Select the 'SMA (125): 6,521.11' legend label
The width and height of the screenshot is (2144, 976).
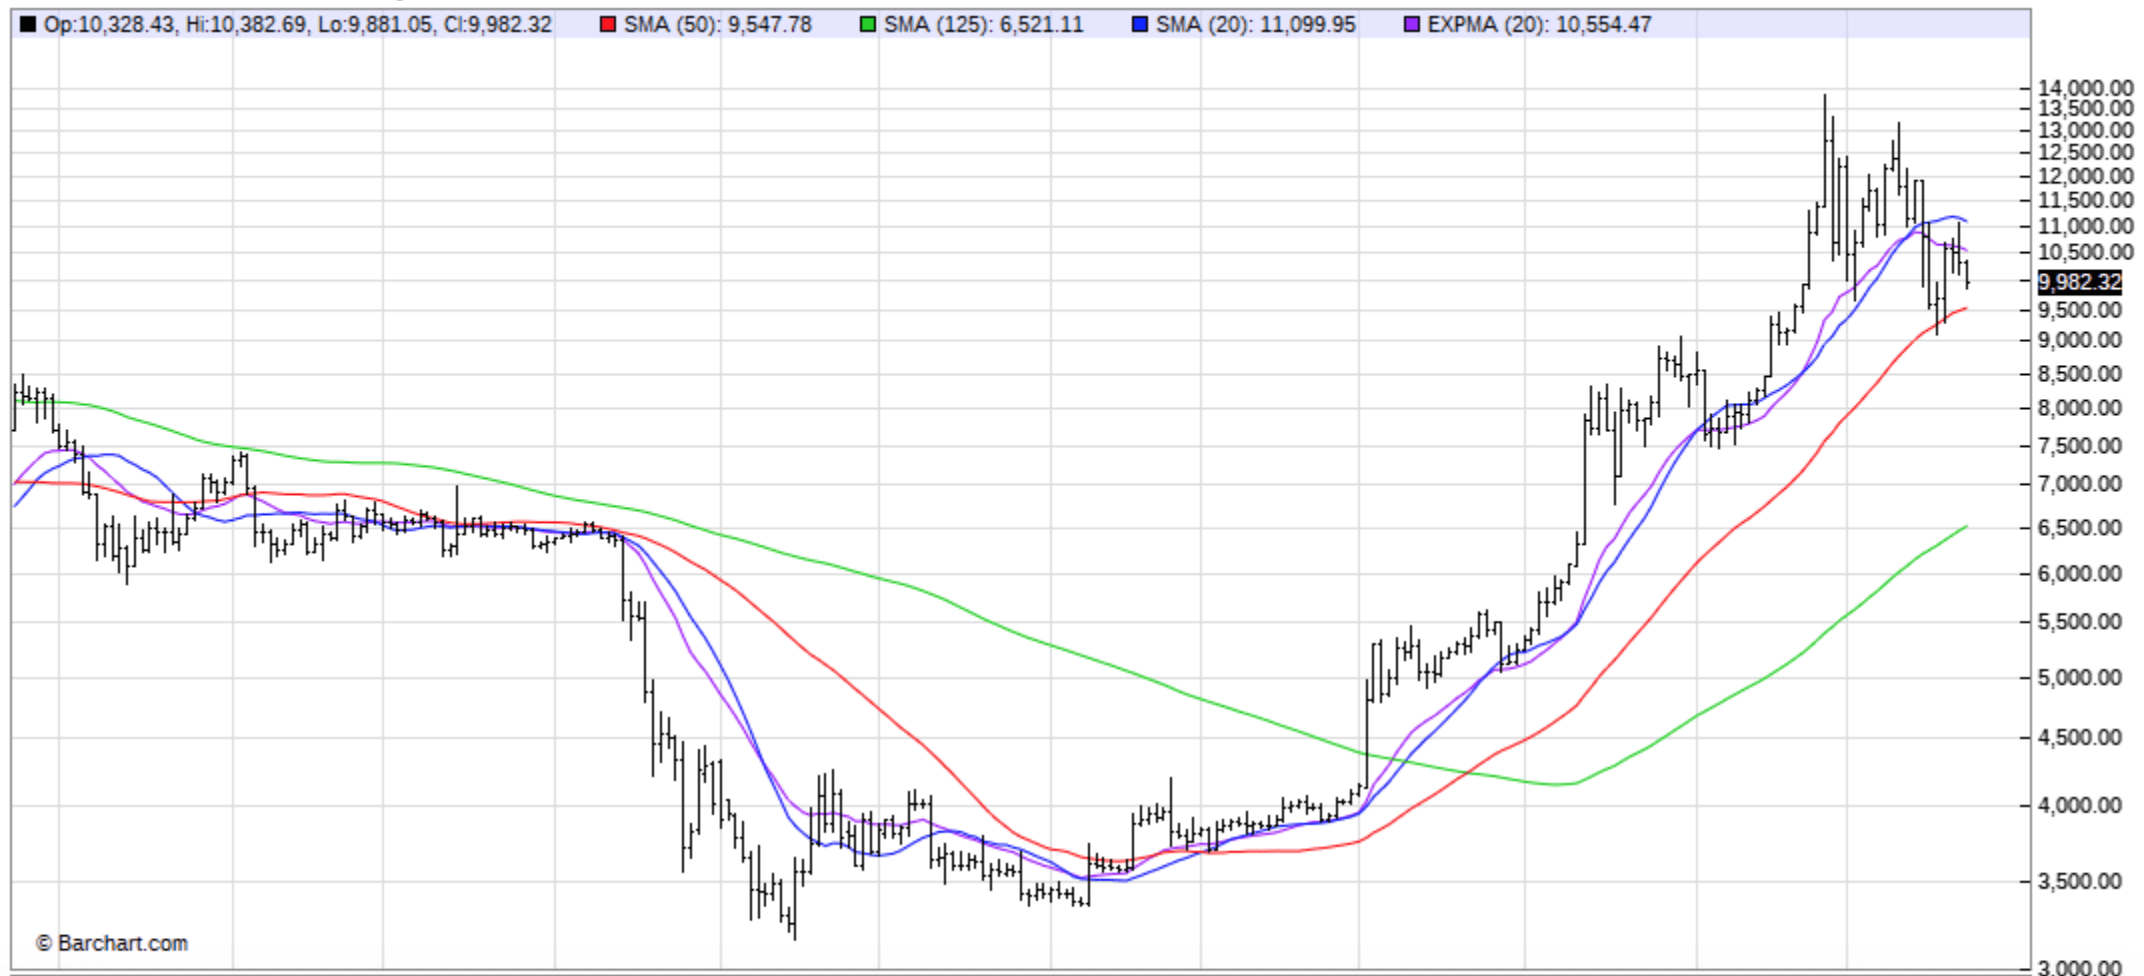tap(984, 24)
